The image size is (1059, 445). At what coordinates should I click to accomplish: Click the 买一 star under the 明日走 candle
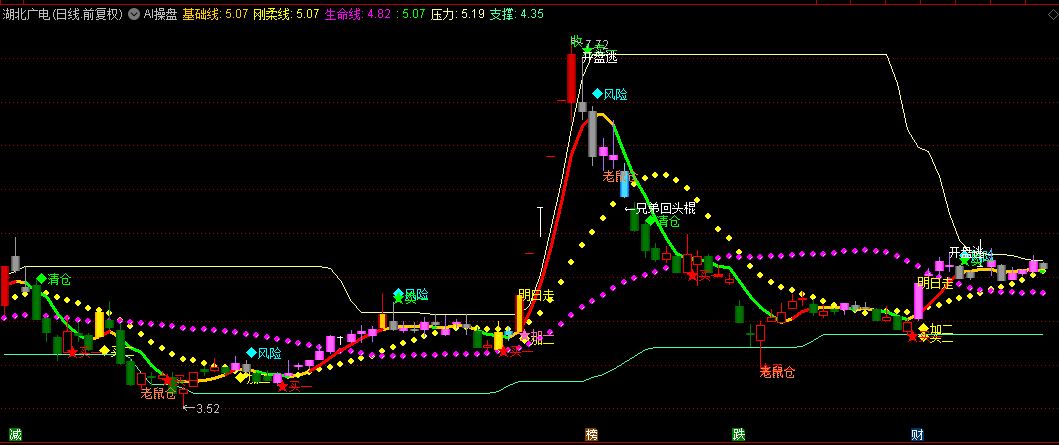click(x=503, y=350)
